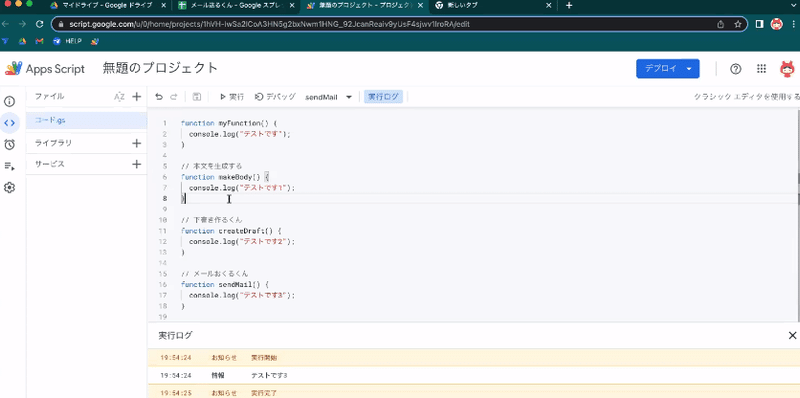Click the ファイル heading in sidebar
Image resolution: width=800 pixels, height=398 pixels.
49,96
